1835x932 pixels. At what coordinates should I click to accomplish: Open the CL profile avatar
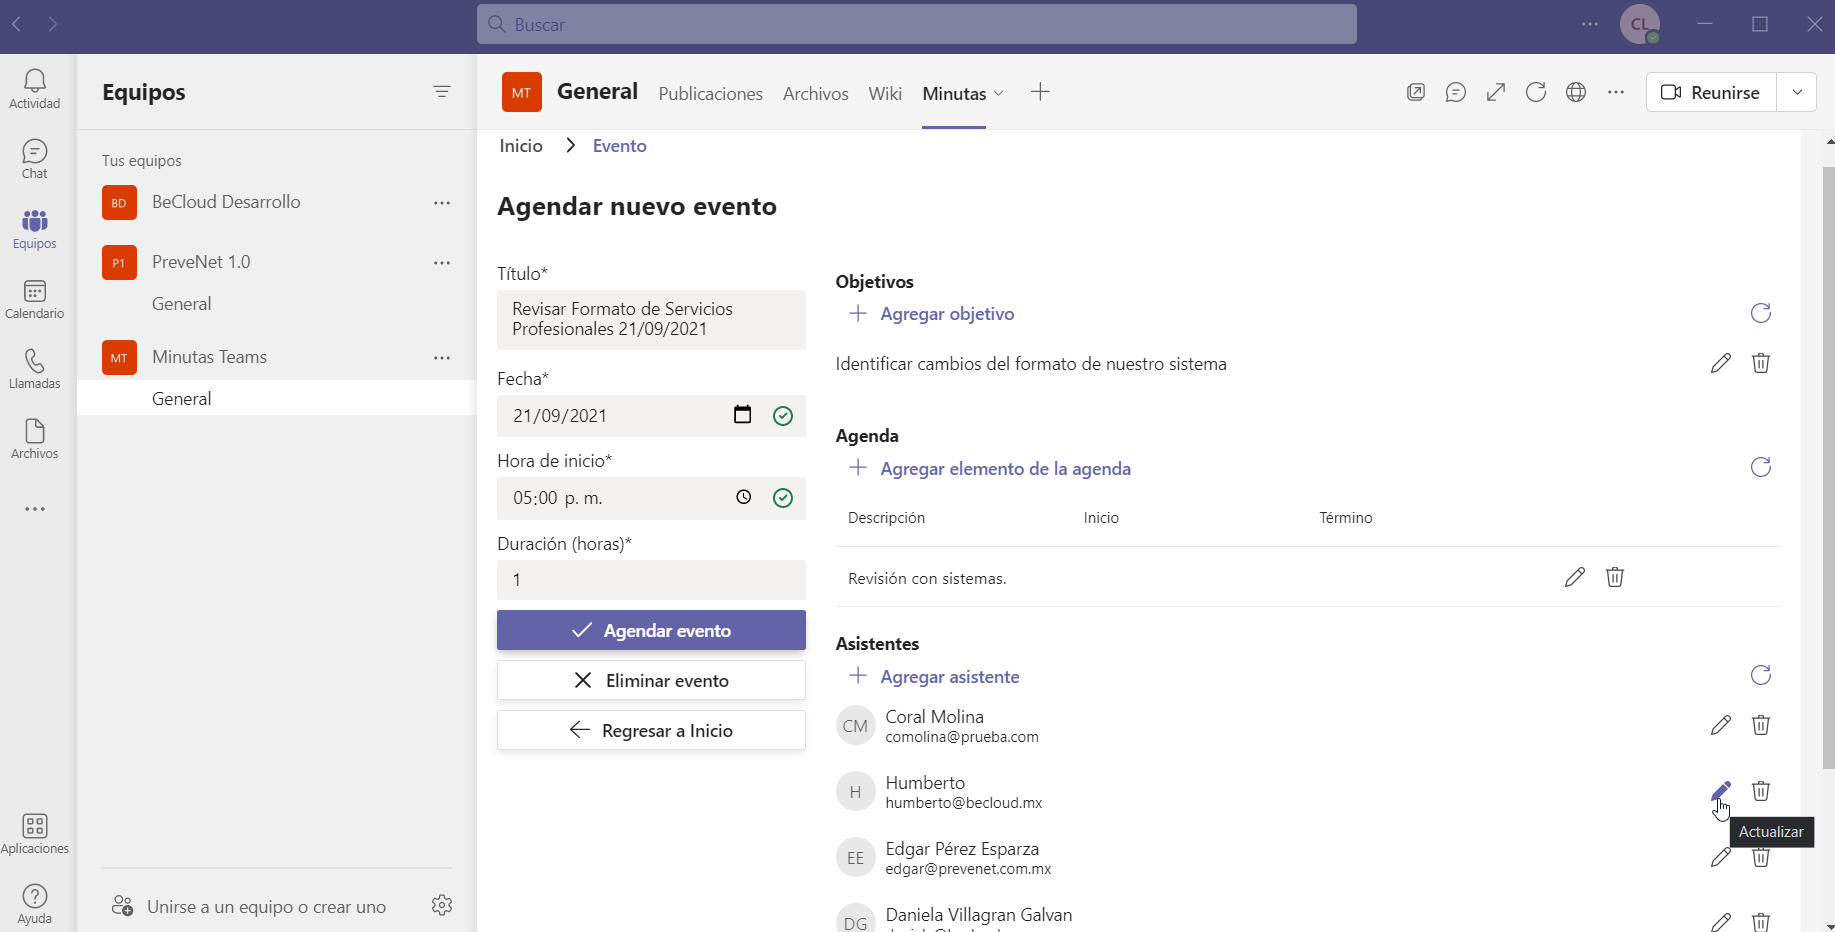coord(1640,24)
